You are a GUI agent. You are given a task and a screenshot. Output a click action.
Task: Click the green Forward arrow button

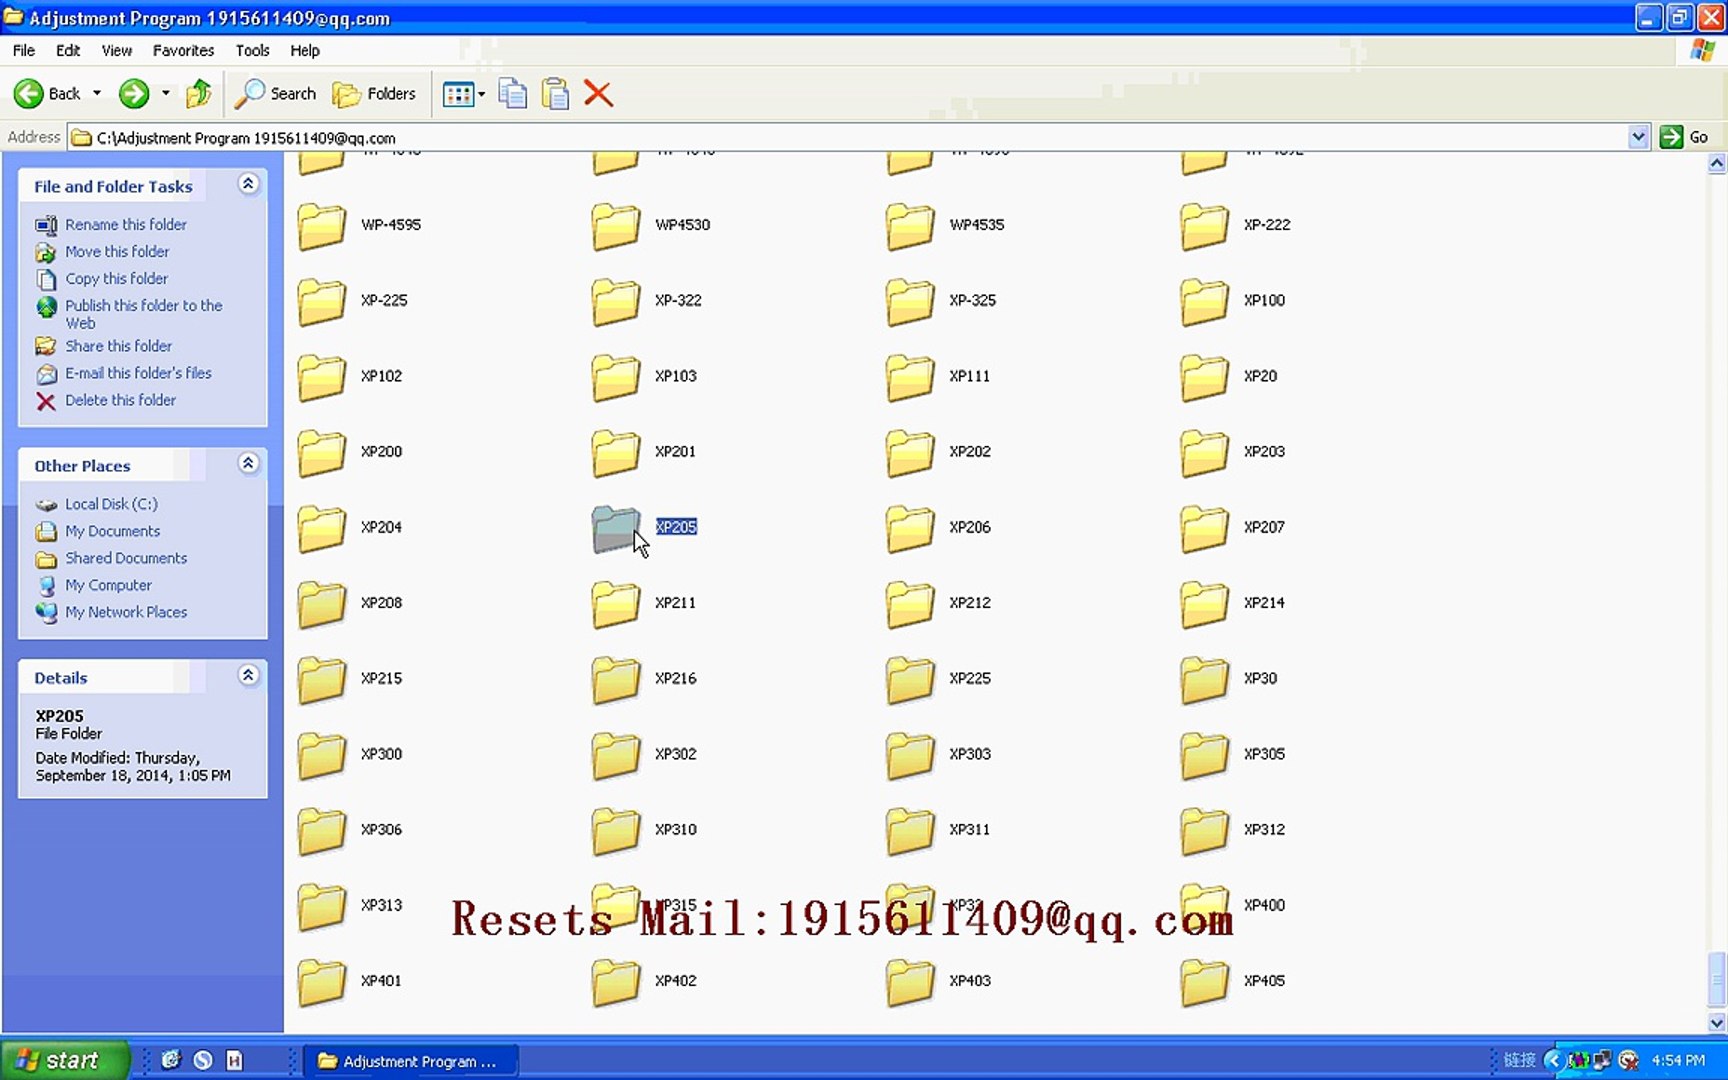point(134,94)
